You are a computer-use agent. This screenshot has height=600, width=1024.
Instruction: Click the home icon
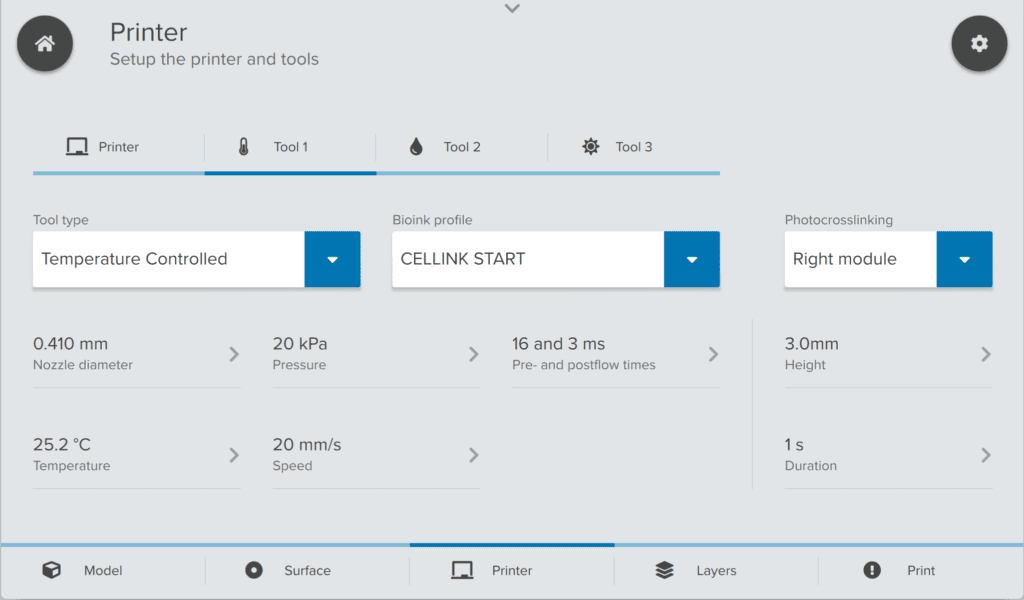point(44,43)
